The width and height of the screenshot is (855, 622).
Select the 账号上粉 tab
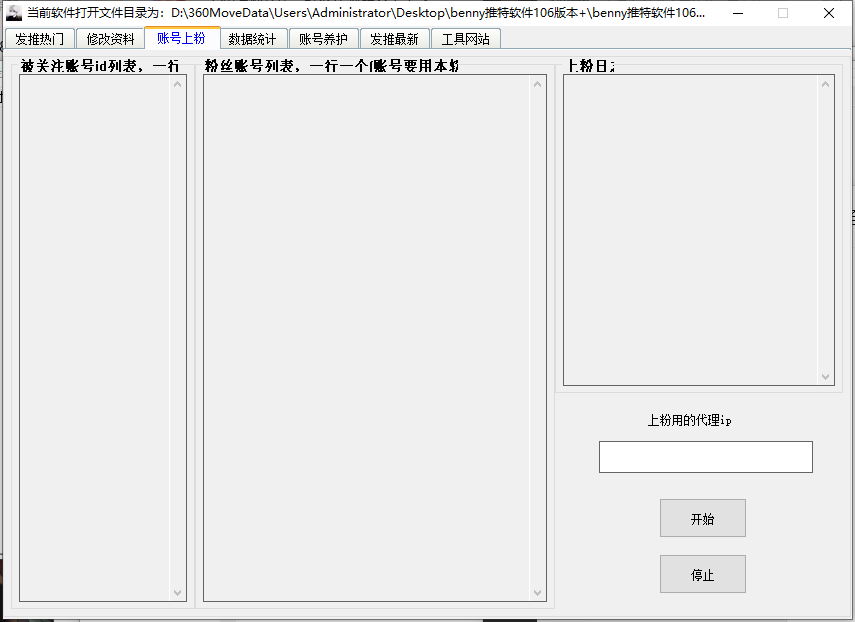click(x=181, y=38)
